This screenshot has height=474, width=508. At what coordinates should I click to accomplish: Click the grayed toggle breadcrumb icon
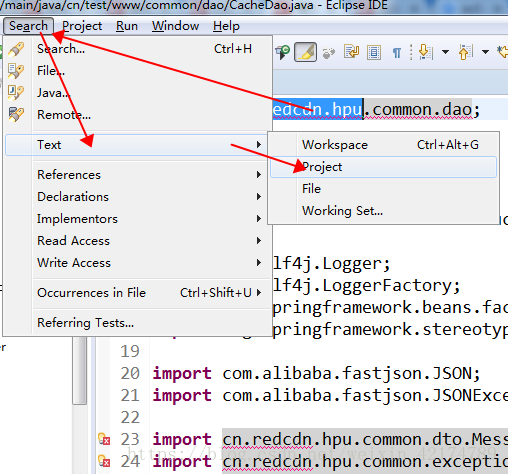coord(329,53)
